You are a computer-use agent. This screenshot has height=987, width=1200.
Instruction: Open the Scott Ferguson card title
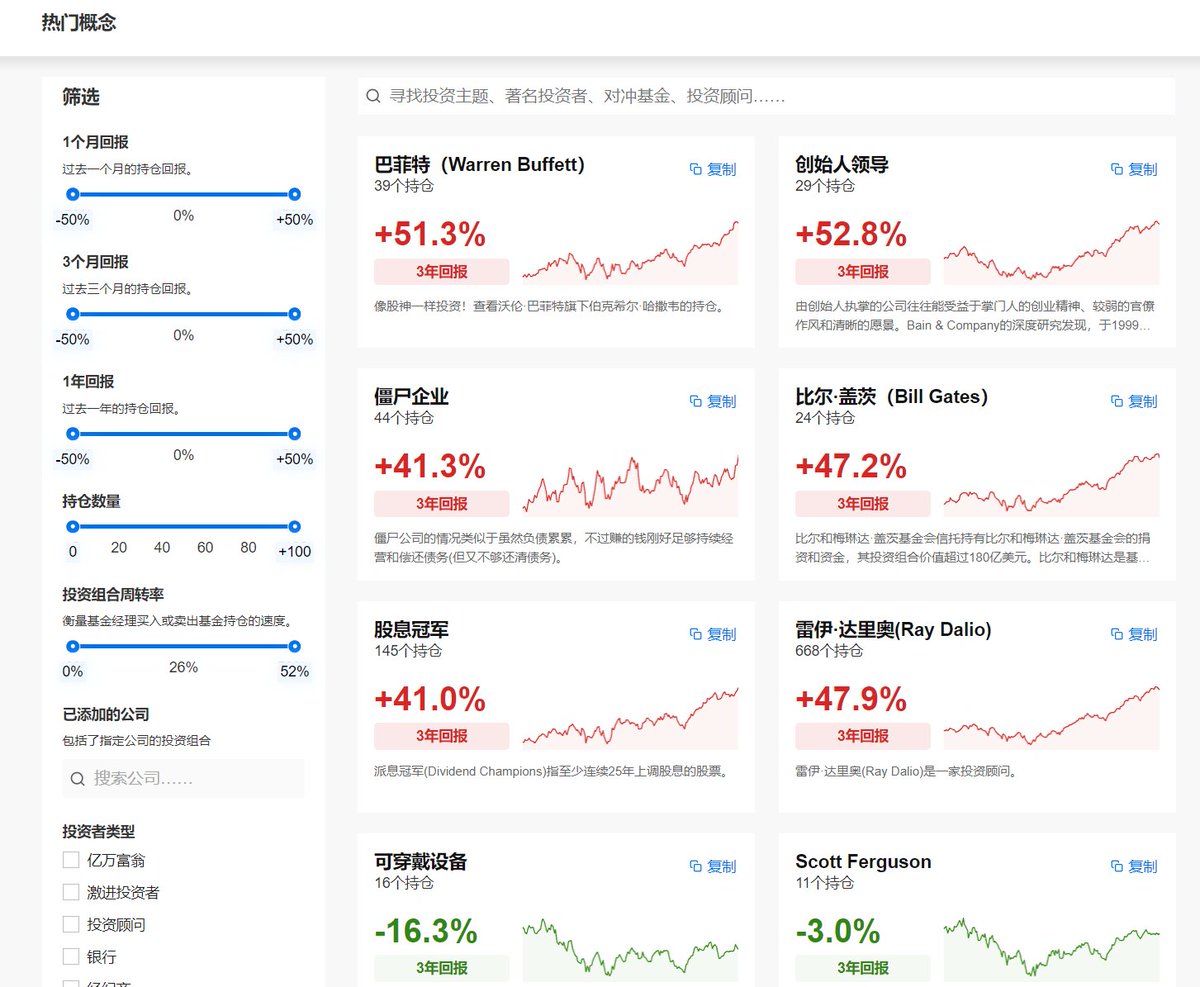(x=863, y=861)
